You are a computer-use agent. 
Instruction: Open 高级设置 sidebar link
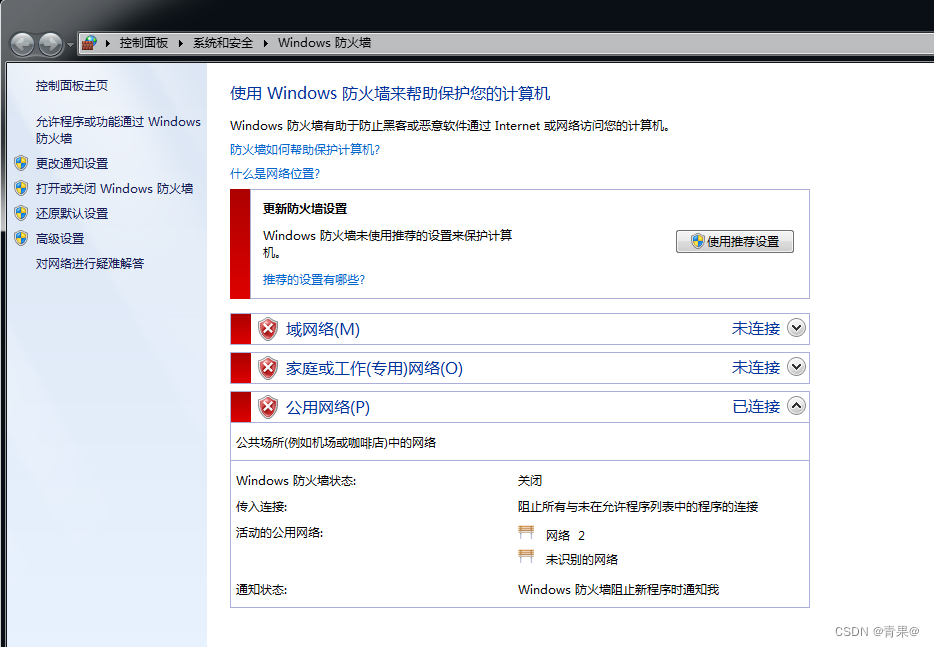tap(60, 238)
